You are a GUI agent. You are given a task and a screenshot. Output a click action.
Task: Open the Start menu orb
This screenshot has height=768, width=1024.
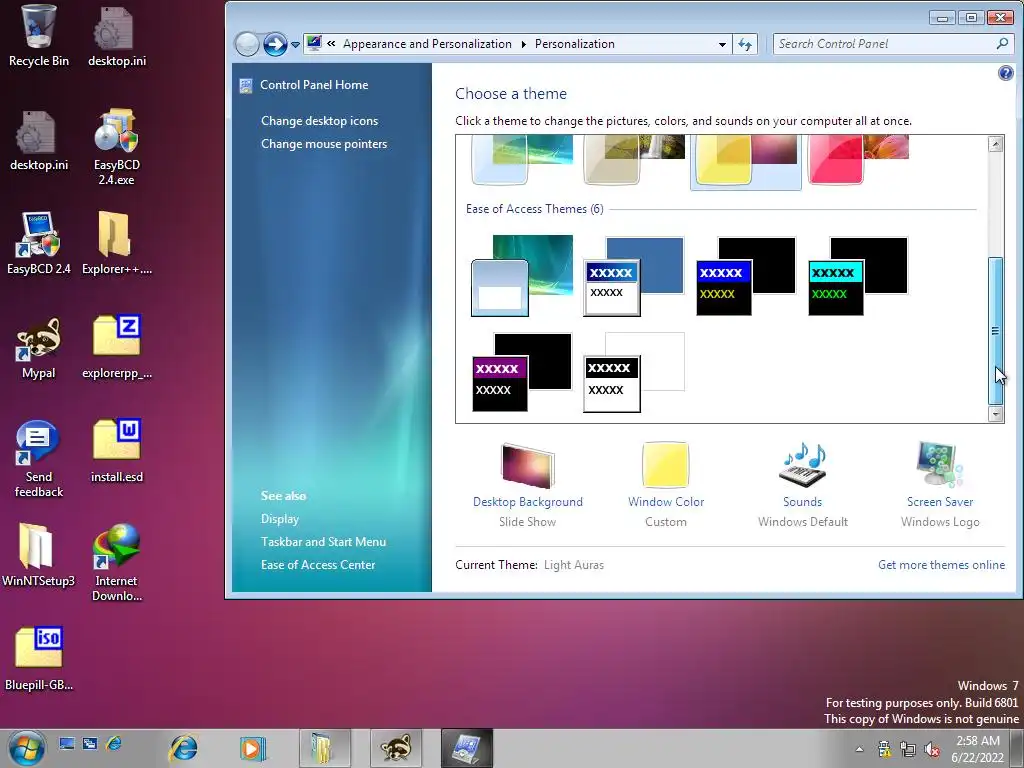point(26,748)
